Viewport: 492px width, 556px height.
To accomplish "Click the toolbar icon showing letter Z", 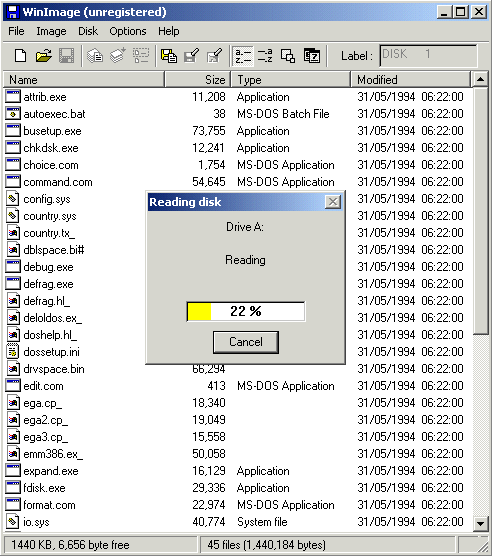I will point(312,56).
